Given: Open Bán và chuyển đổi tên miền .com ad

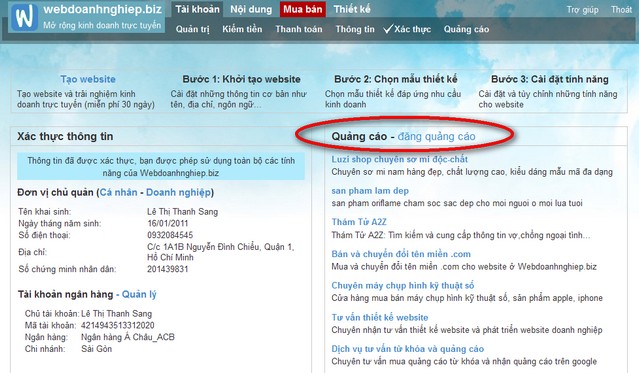Looking at the screenshot, I should tap(401, 254).
